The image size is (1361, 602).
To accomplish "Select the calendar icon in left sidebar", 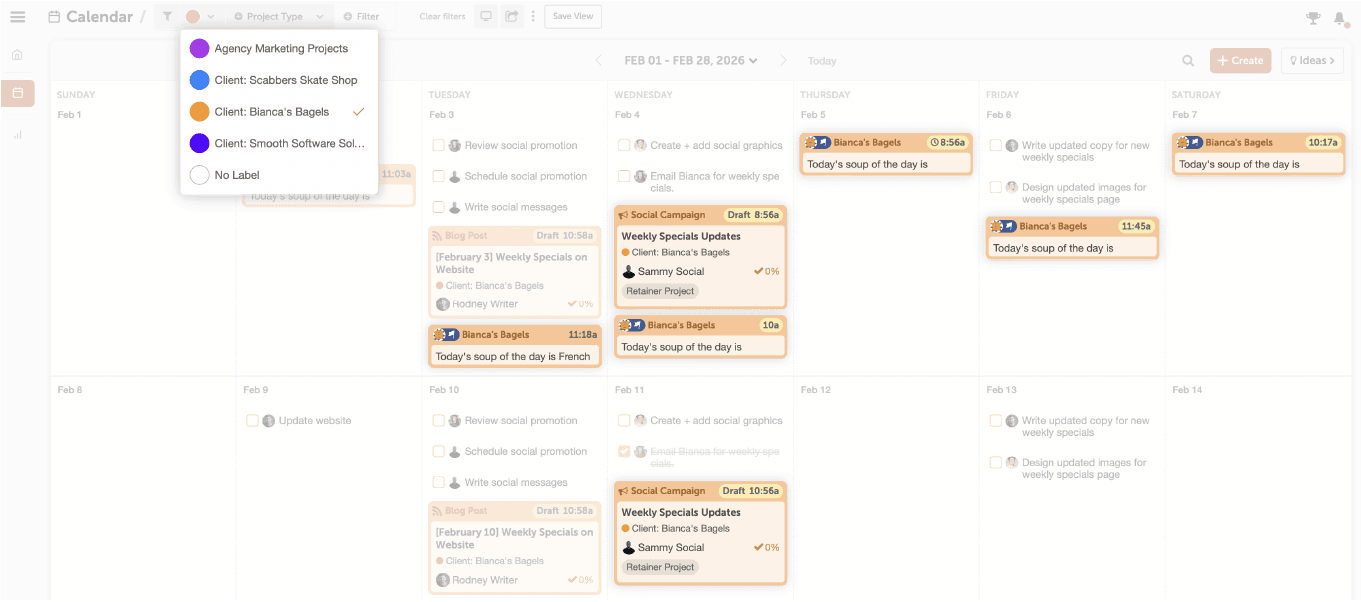I will 17,94.
